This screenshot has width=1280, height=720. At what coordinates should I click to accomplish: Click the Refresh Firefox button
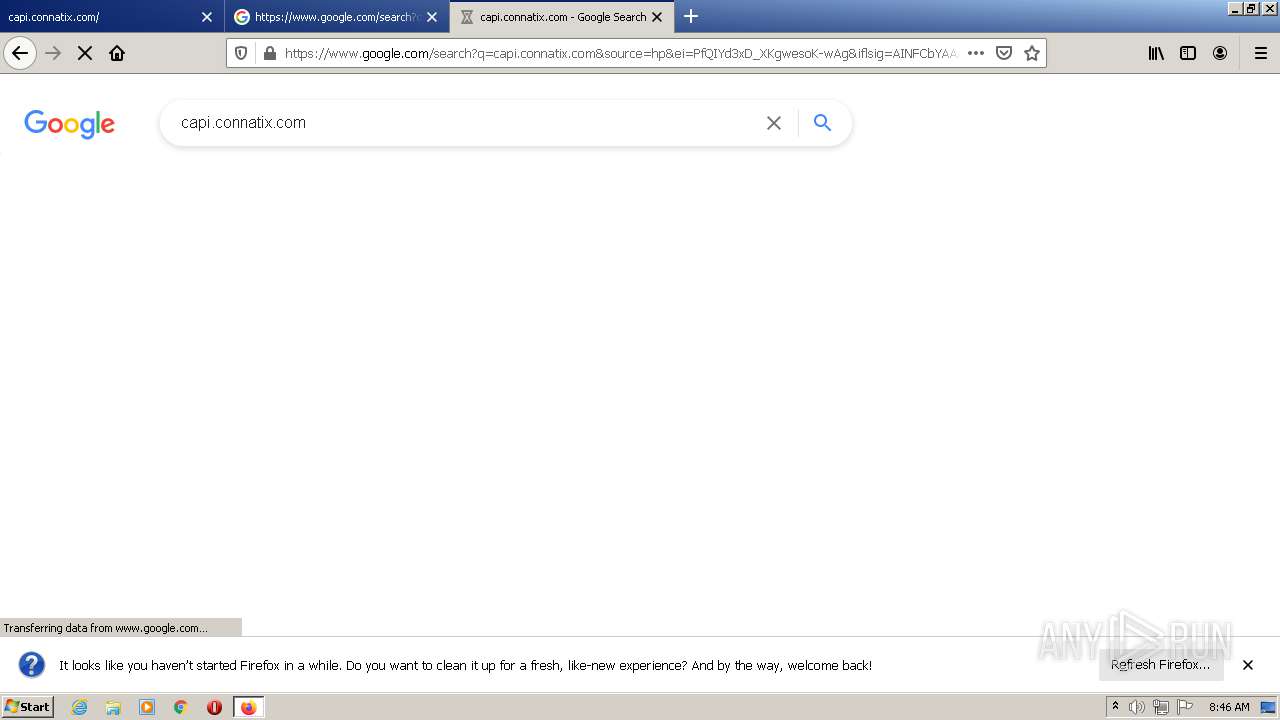pos(1161,664)
